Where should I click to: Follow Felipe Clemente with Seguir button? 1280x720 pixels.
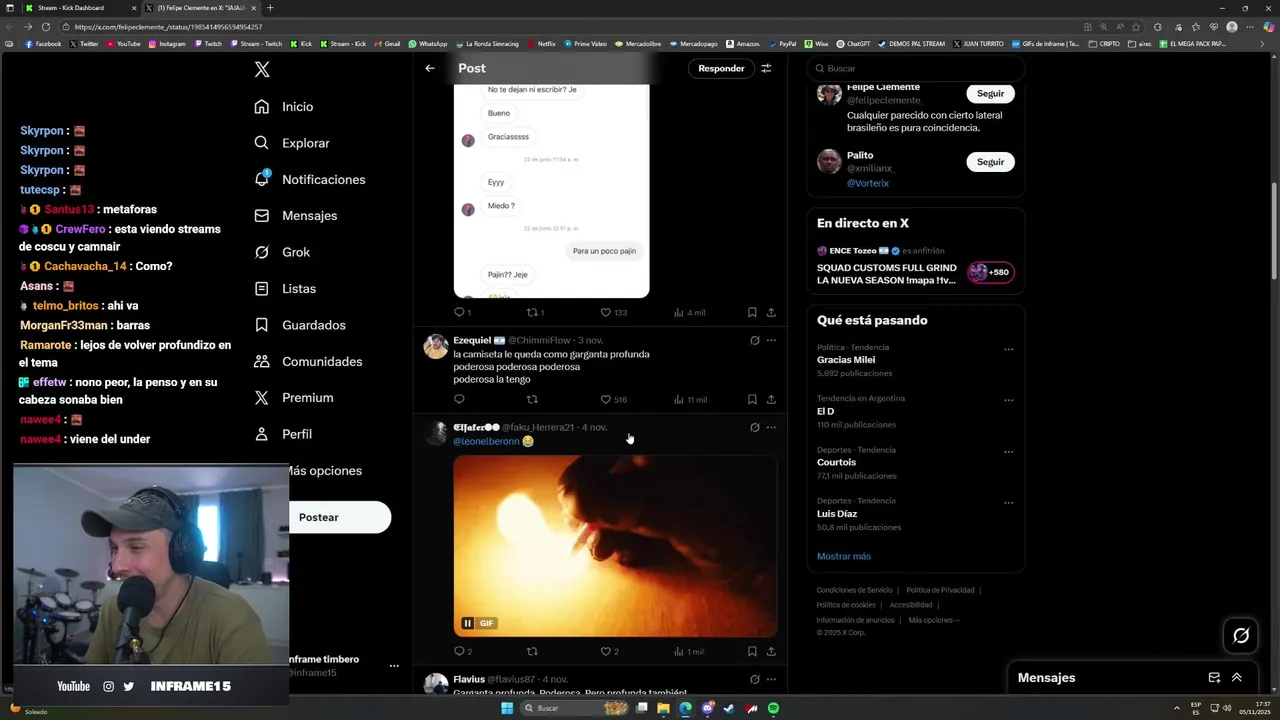(x=990, y=93)
